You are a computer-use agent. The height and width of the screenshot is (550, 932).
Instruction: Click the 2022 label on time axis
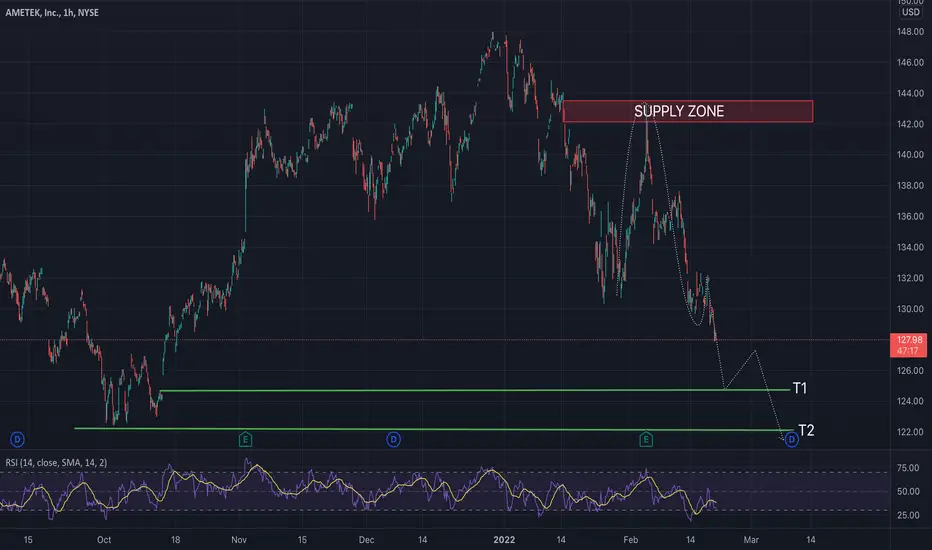coord(504,540)
